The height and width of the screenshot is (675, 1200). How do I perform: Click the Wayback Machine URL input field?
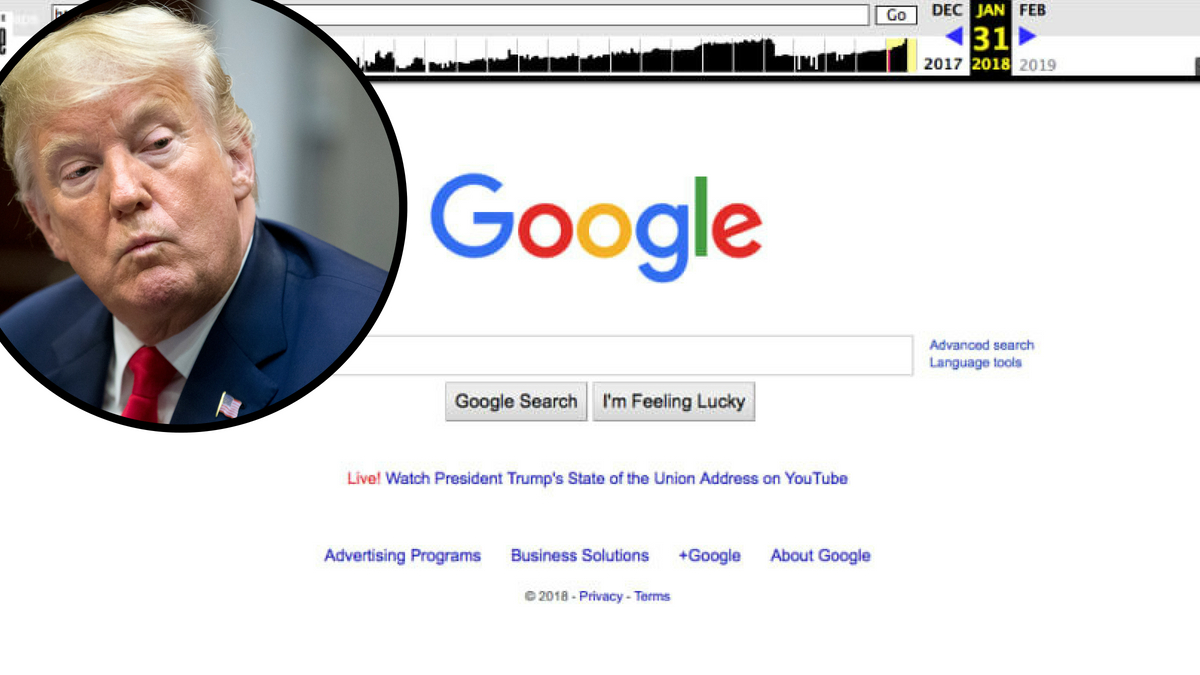pos(460,15)
